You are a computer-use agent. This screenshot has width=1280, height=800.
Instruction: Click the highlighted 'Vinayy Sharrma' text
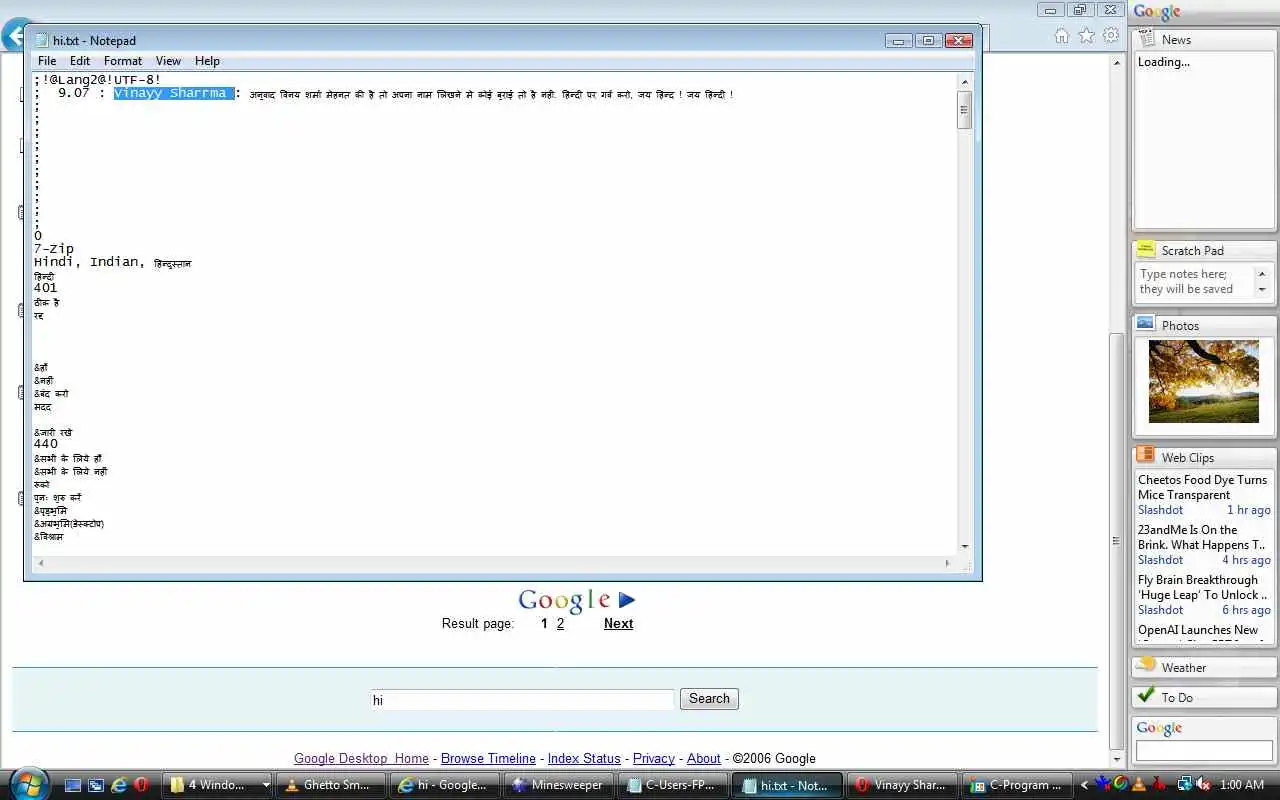pyautogui.click(x=174, y=93)
